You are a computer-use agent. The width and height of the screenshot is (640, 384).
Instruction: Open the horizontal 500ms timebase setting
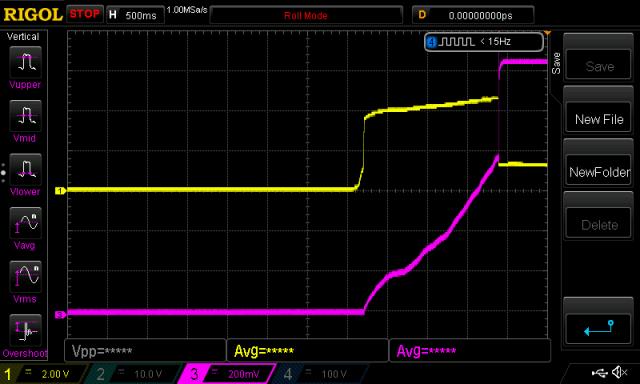(135, 15)
